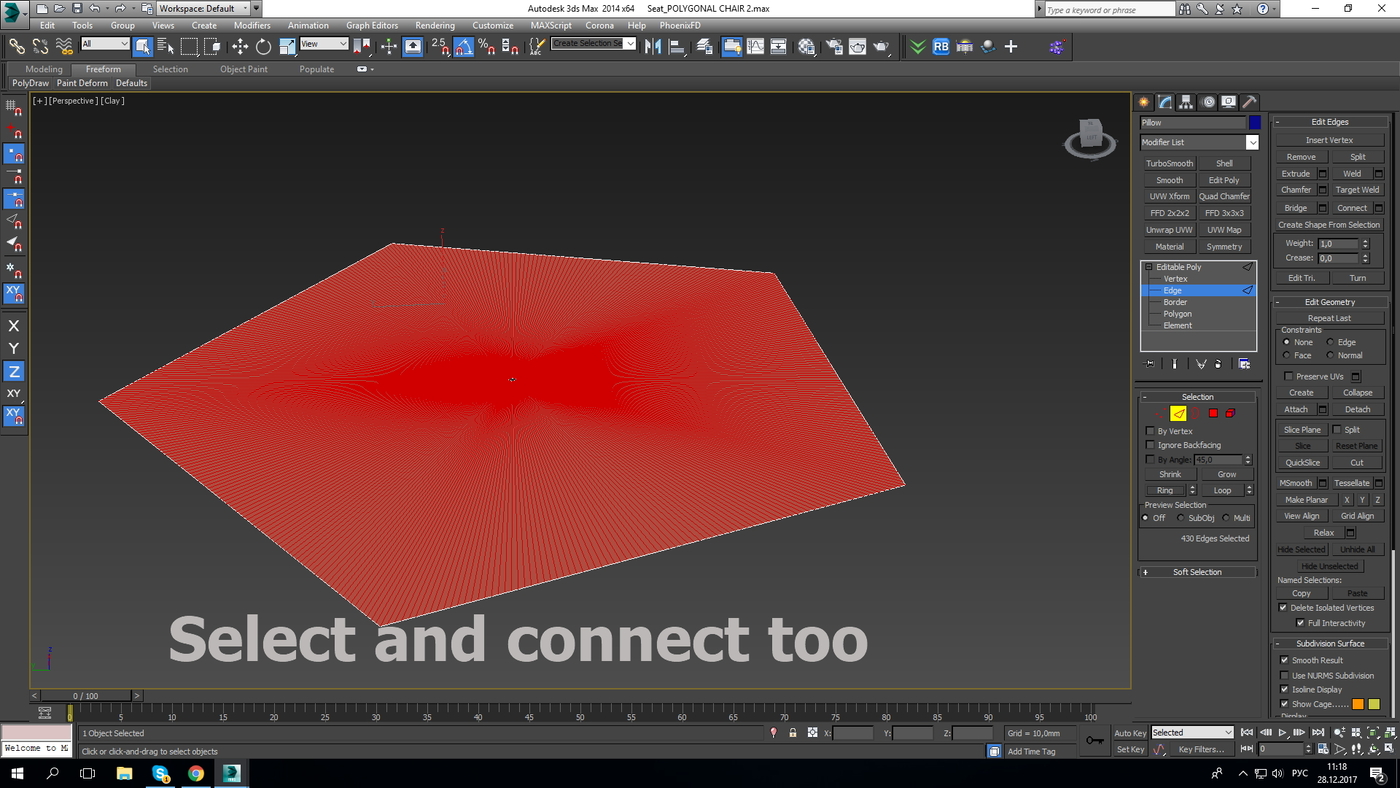
Task: Open the Utilities hammer panel tab
Action: pos(1249,102)
